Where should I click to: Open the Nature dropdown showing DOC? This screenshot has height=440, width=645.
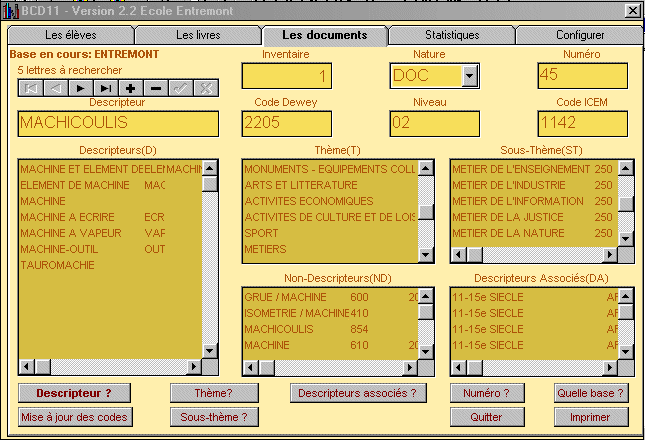(470, 76)
